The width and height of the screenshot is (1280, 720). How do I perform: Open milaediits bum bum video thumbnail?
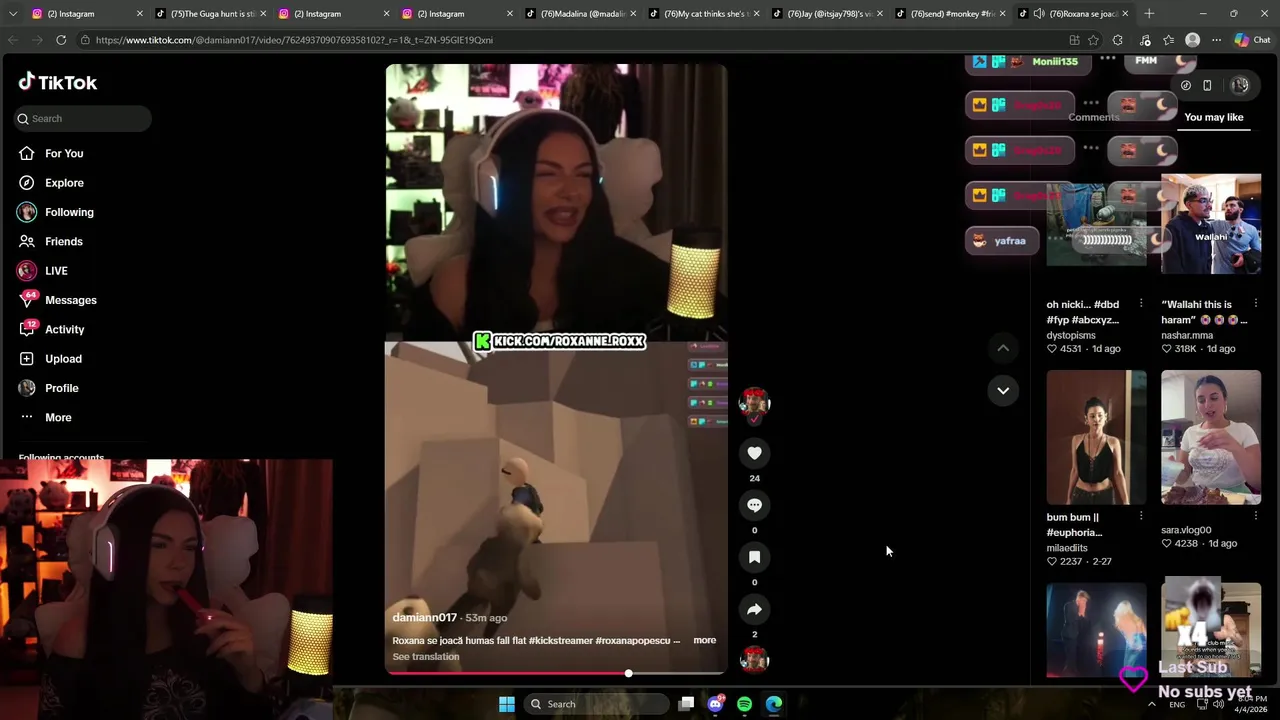[1097, 437]
